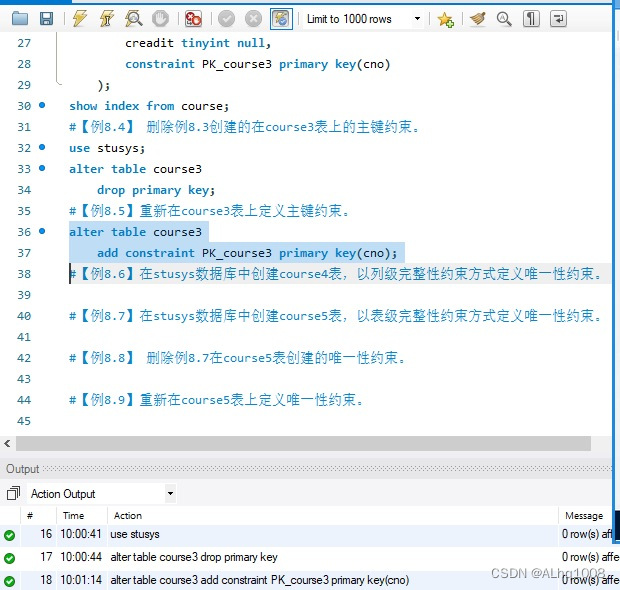Toggle word wrap icon

coord(558,19)
